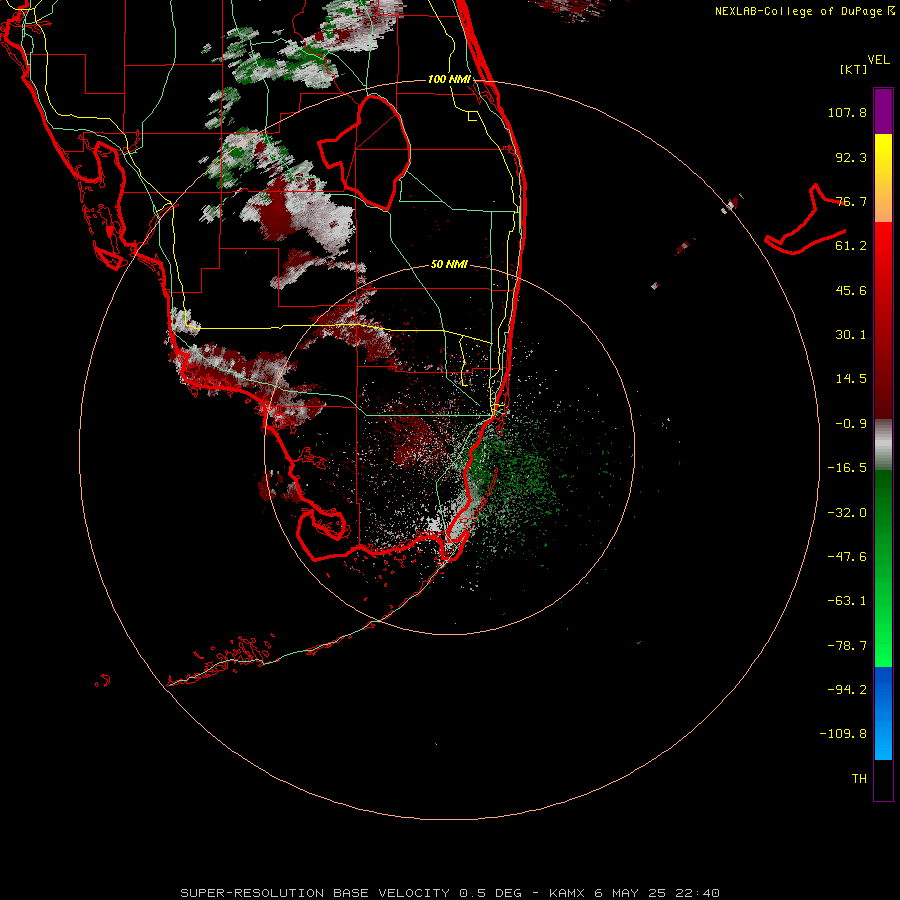
Task: Click the -16.5 legend value
Action: [847, 468]
